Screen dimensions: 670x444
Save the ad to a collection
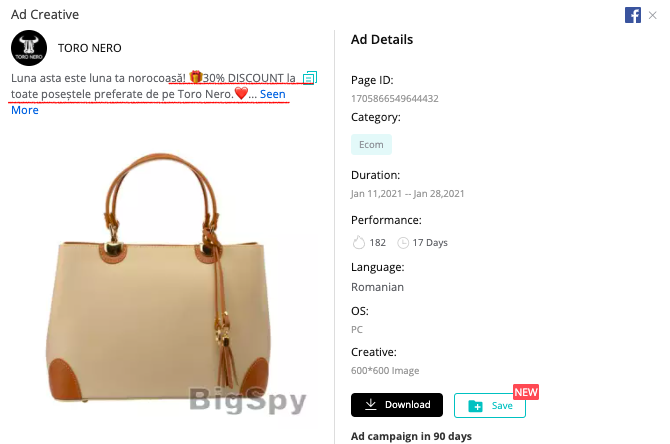pyautogui.click(x=490, y=406)
